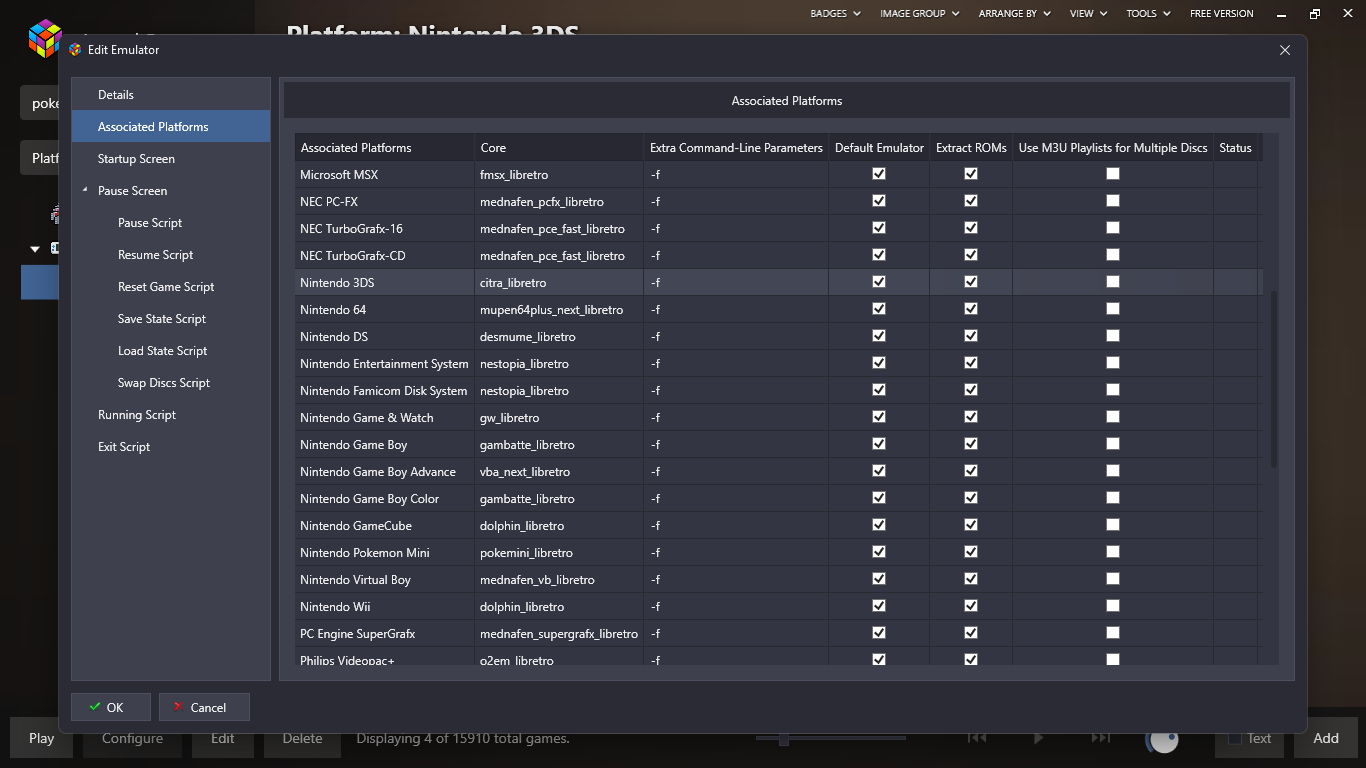
Task: Toggle the Text checkbox in bottom bar
Action: [1234, 738]
